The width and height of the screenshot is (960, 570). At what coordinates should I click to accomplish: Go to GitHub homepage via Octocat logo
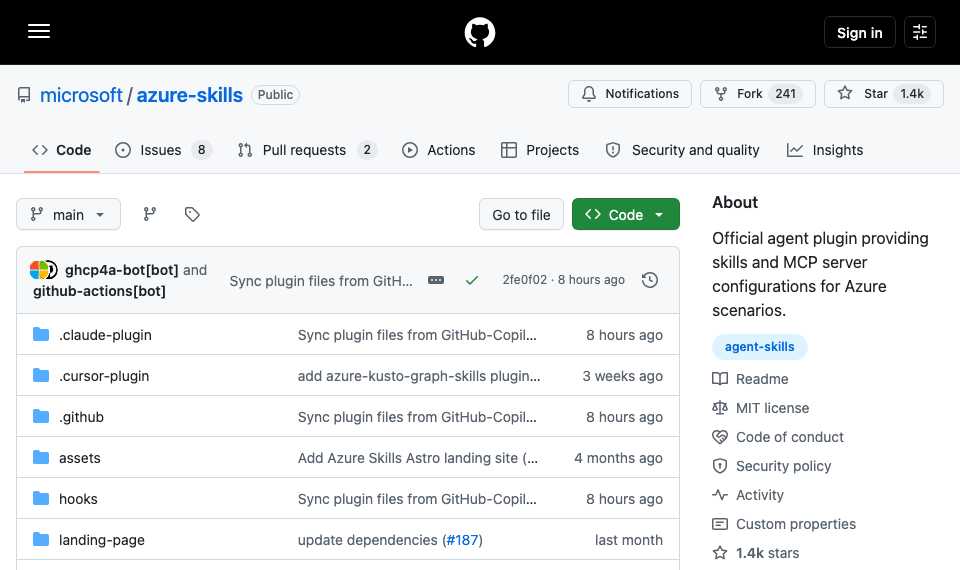coord(479,32)
